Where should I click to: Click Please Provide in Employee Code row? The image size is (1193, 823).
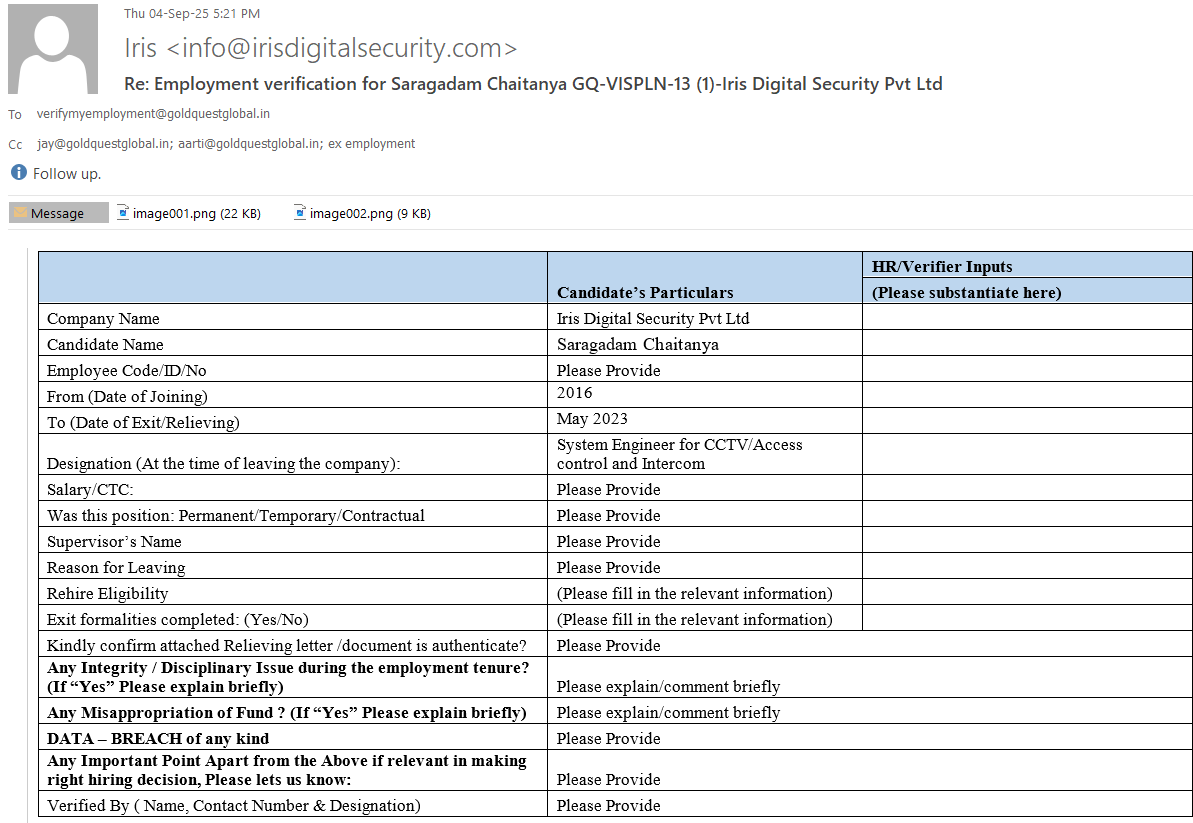tap(608, 370)
